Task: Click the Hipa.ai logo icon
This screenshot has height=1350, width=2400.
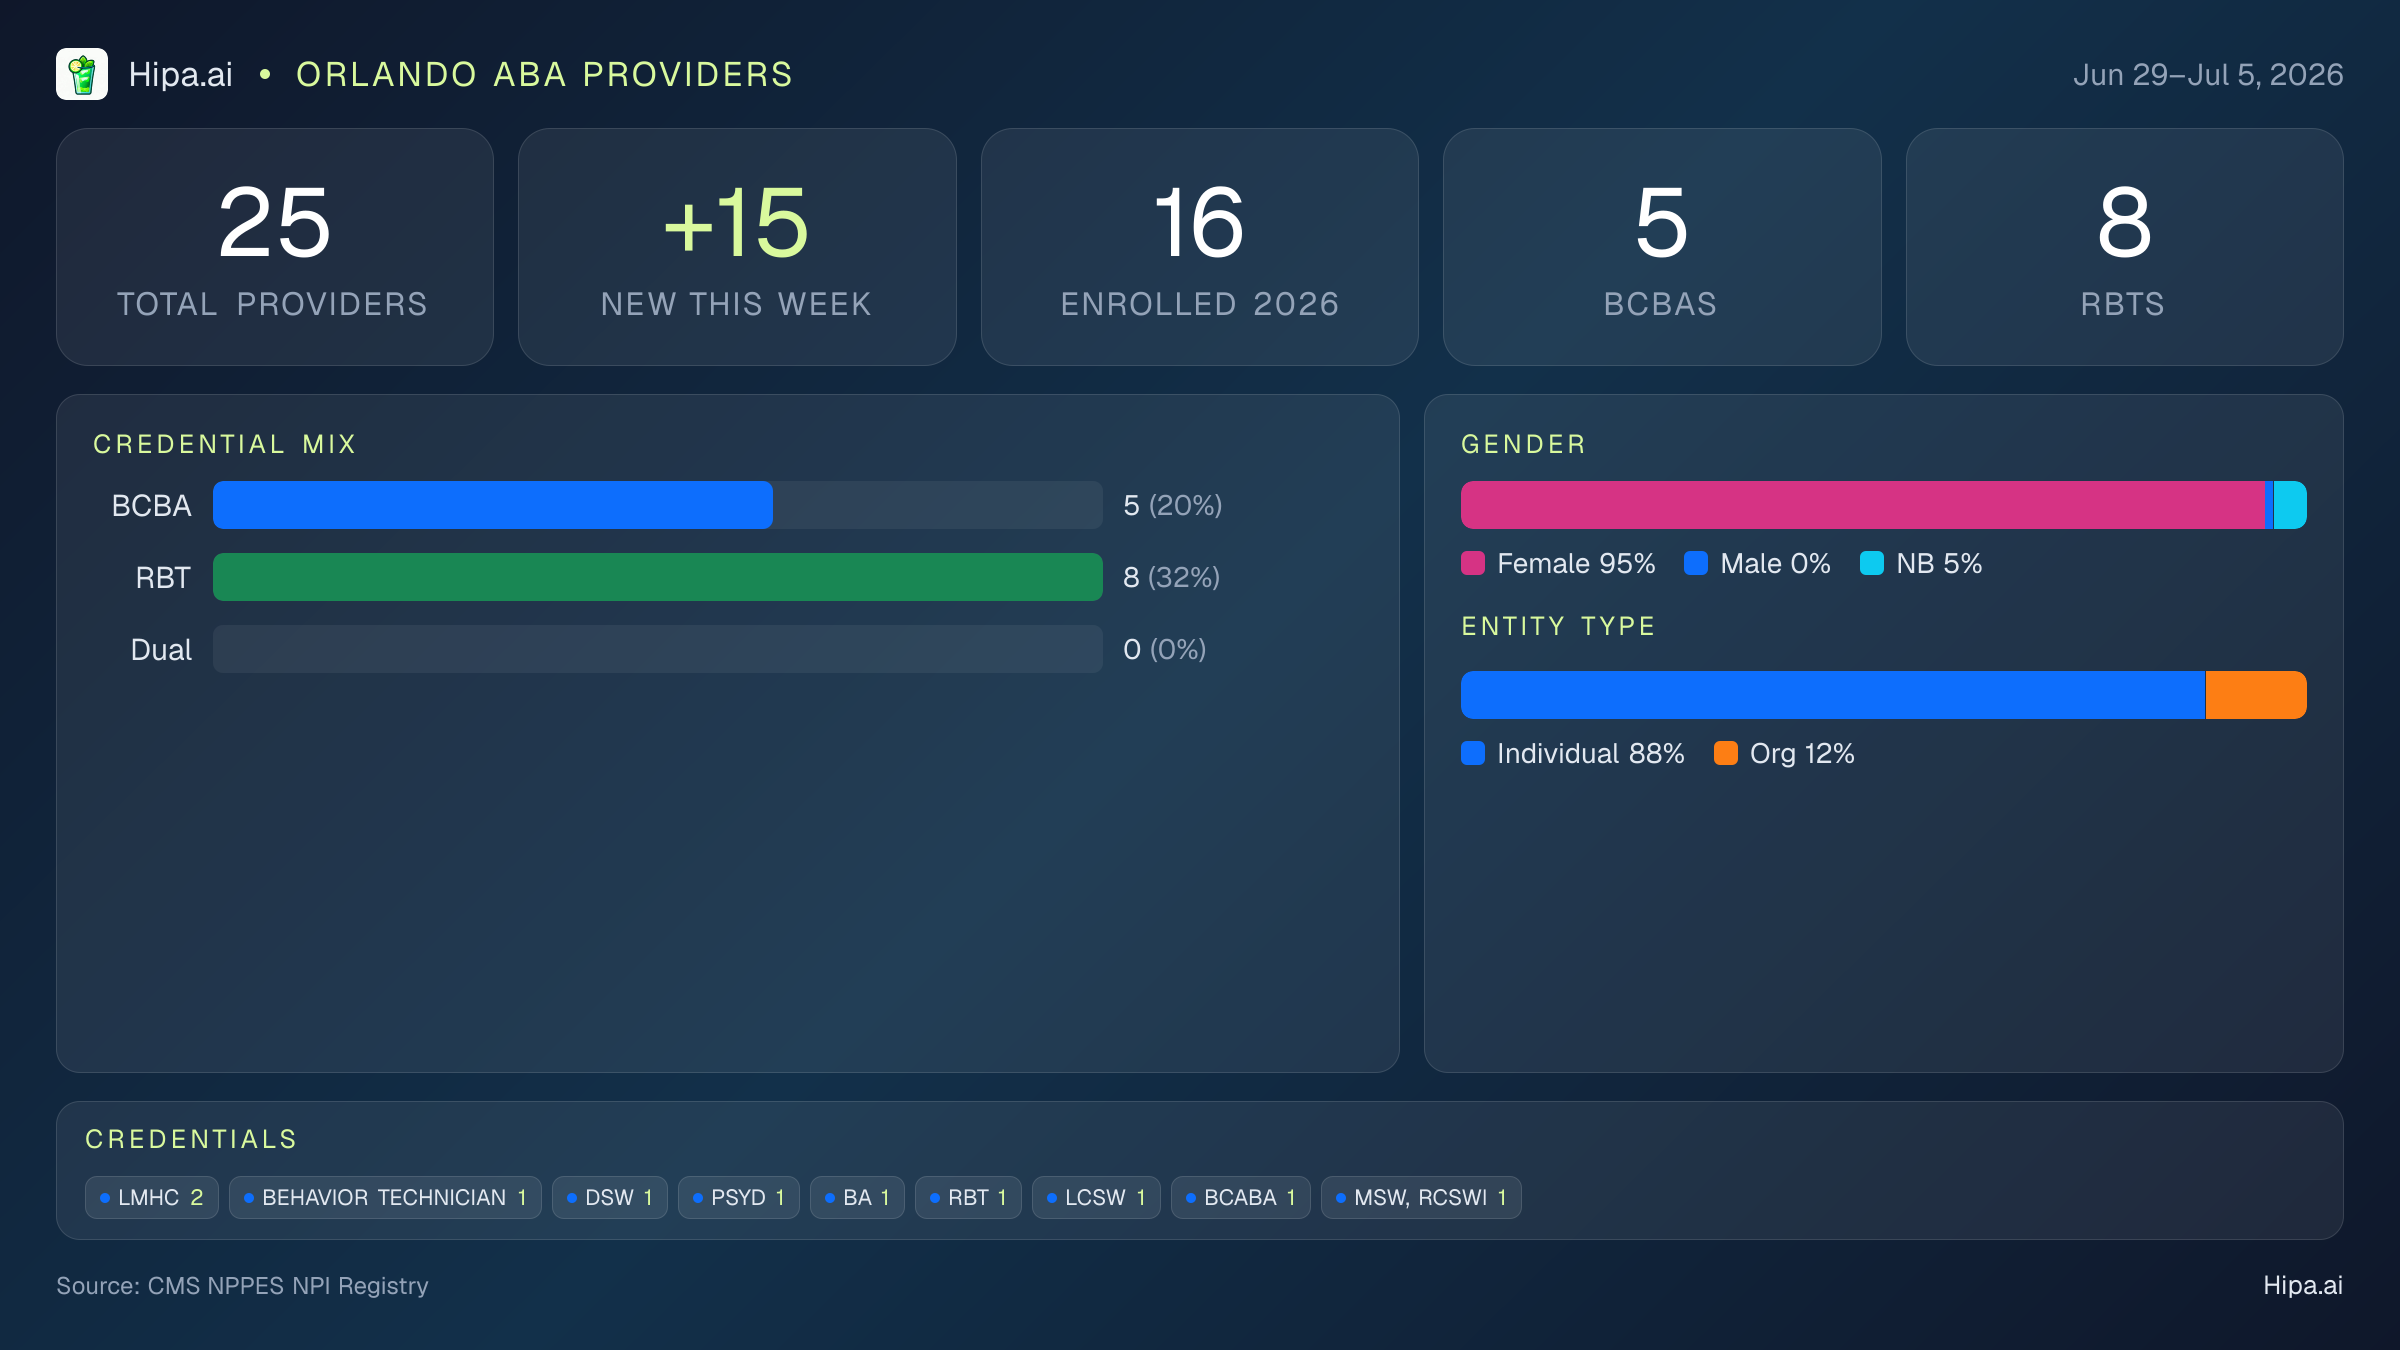Action: [x=82, y=74]
